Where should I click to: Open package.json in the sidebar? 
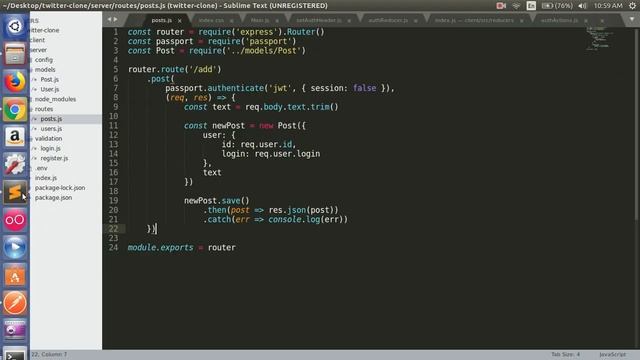pyautogui.click(x=53, y=198)
